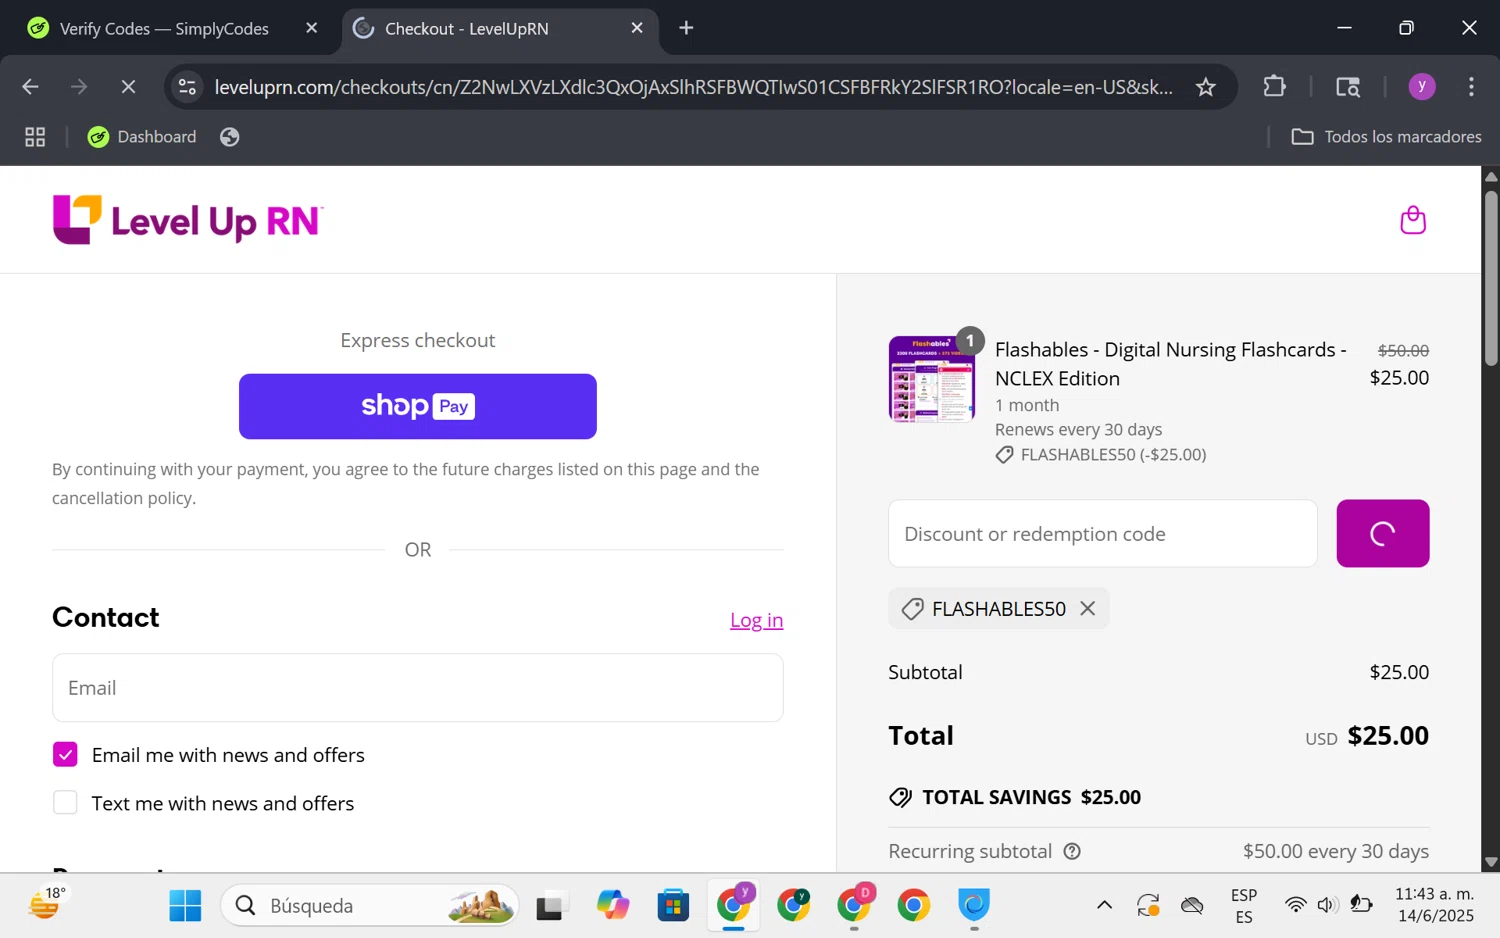Image resolution: width=1500 pixels, height=938 pixels.
Task: Pay with Shop Pay express checkout
Action: coord(418,406)
